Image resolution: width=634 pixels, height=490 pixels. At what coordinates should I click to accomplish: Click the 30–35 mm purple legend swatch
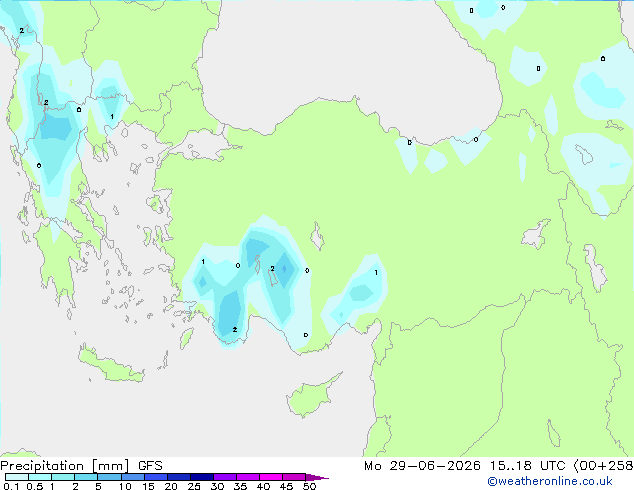click(x=225, y=477)
